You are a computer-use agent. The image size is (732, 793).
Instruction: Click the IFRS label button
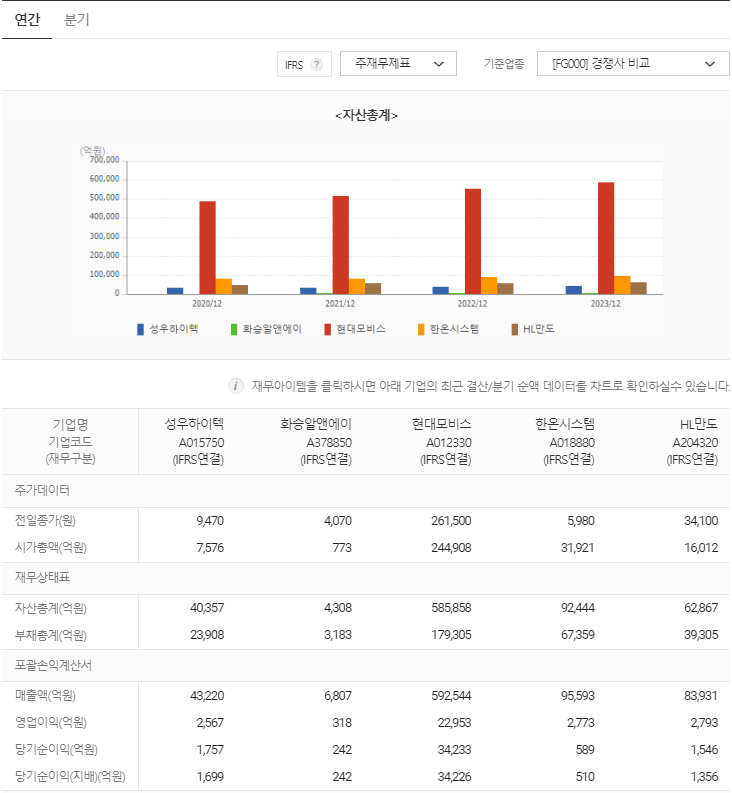304,64
